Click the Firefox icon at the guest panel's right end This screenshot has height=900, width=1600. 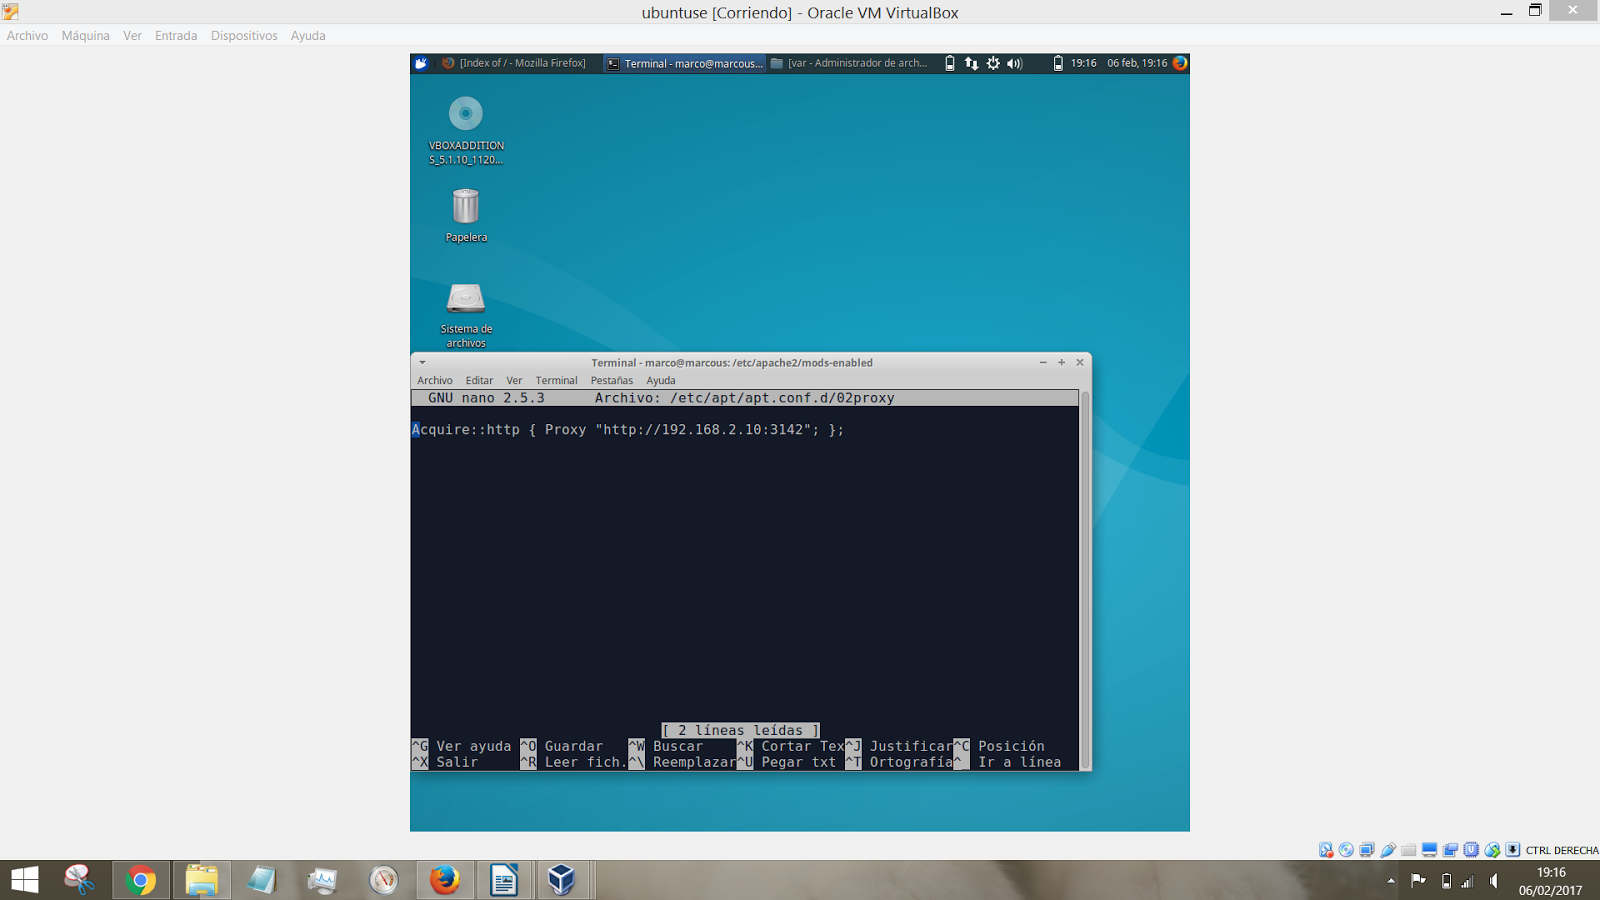click(1180, 63)
